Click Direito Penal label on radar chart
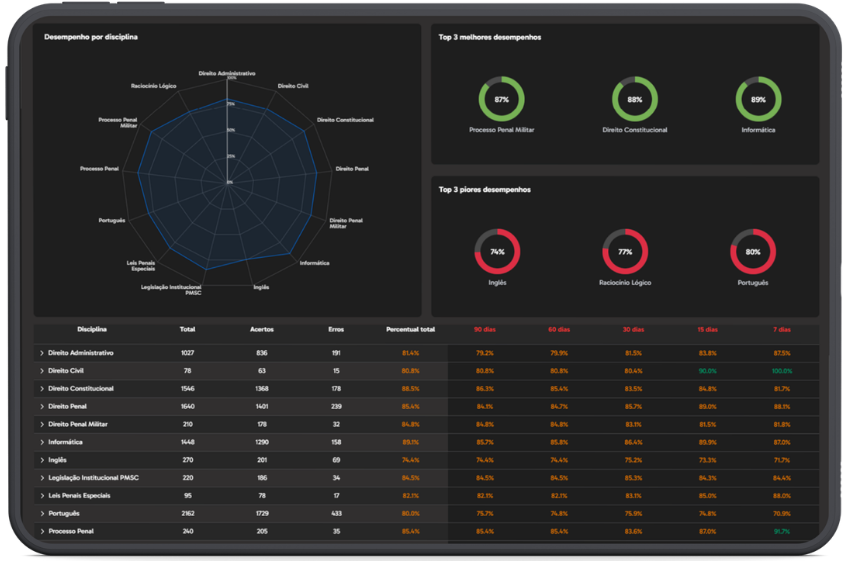The height and width of the screenshot is (561, 848). pyautogui.click(x=352, y=169)
